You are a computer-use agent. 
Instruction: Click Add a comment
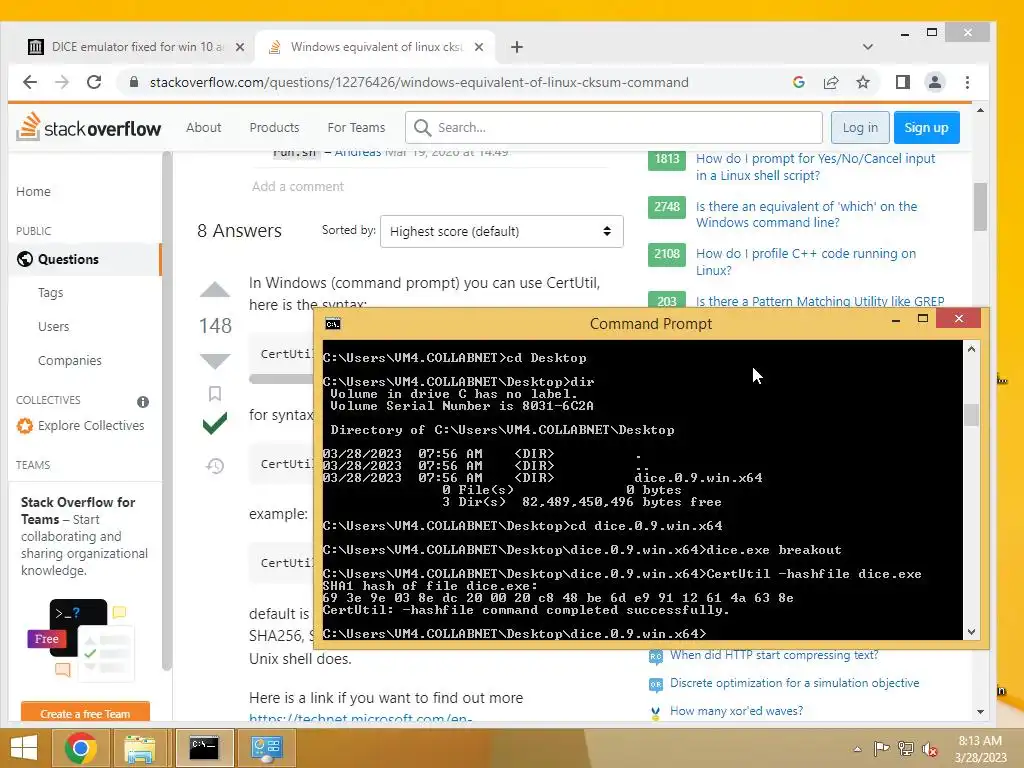(298, 187)
